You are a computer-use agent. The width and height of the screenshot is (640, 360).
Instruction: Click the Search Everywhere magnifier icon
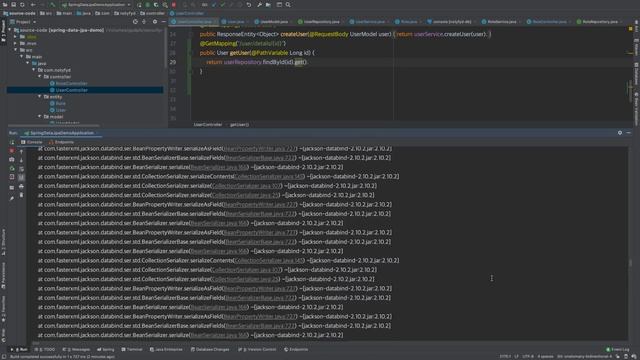[x=288, y=5]
